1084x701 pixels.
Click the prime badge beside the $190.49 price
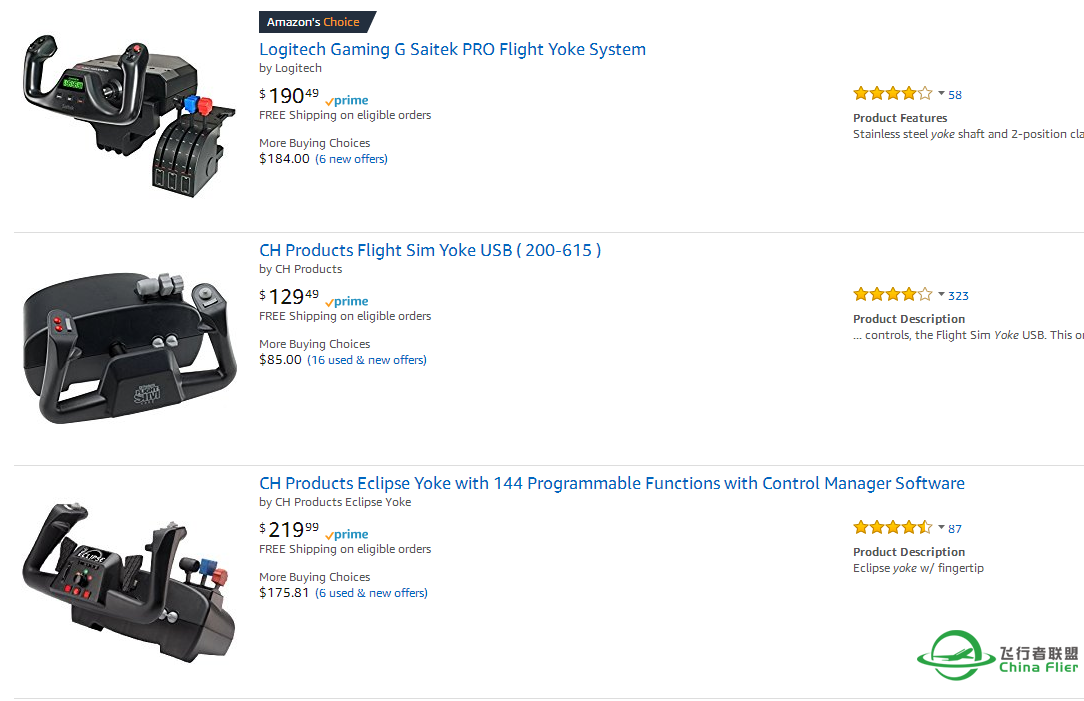346,101
